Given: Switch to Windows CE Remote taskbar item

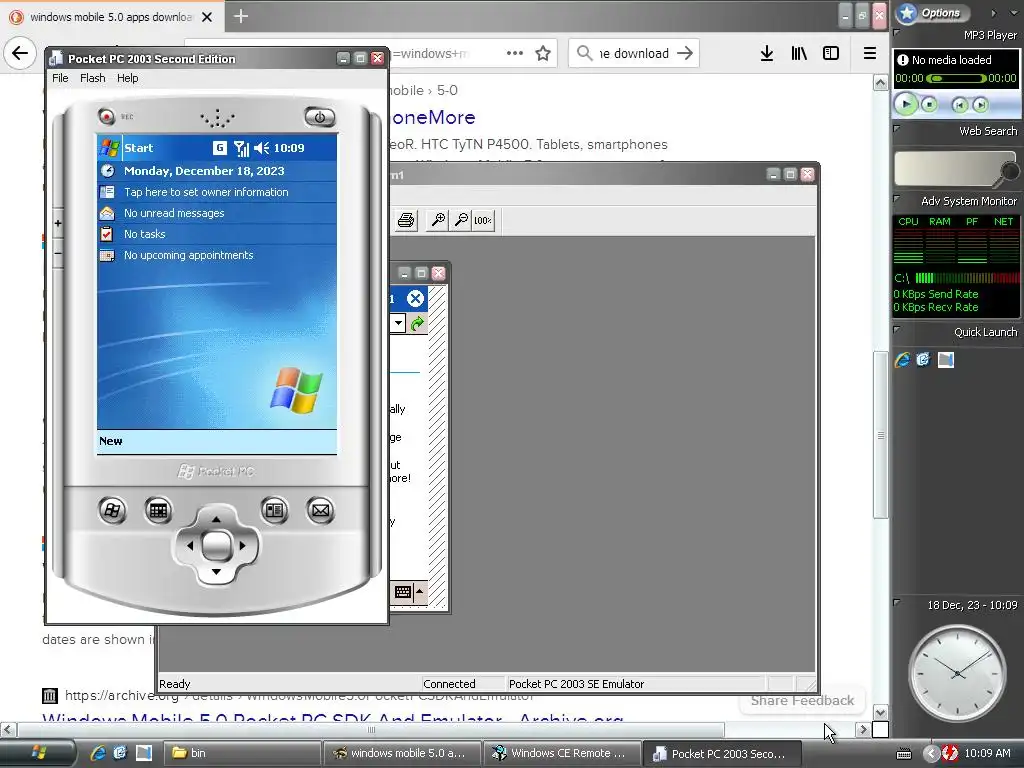Looking at the screenshot, I should click(561, 753).
